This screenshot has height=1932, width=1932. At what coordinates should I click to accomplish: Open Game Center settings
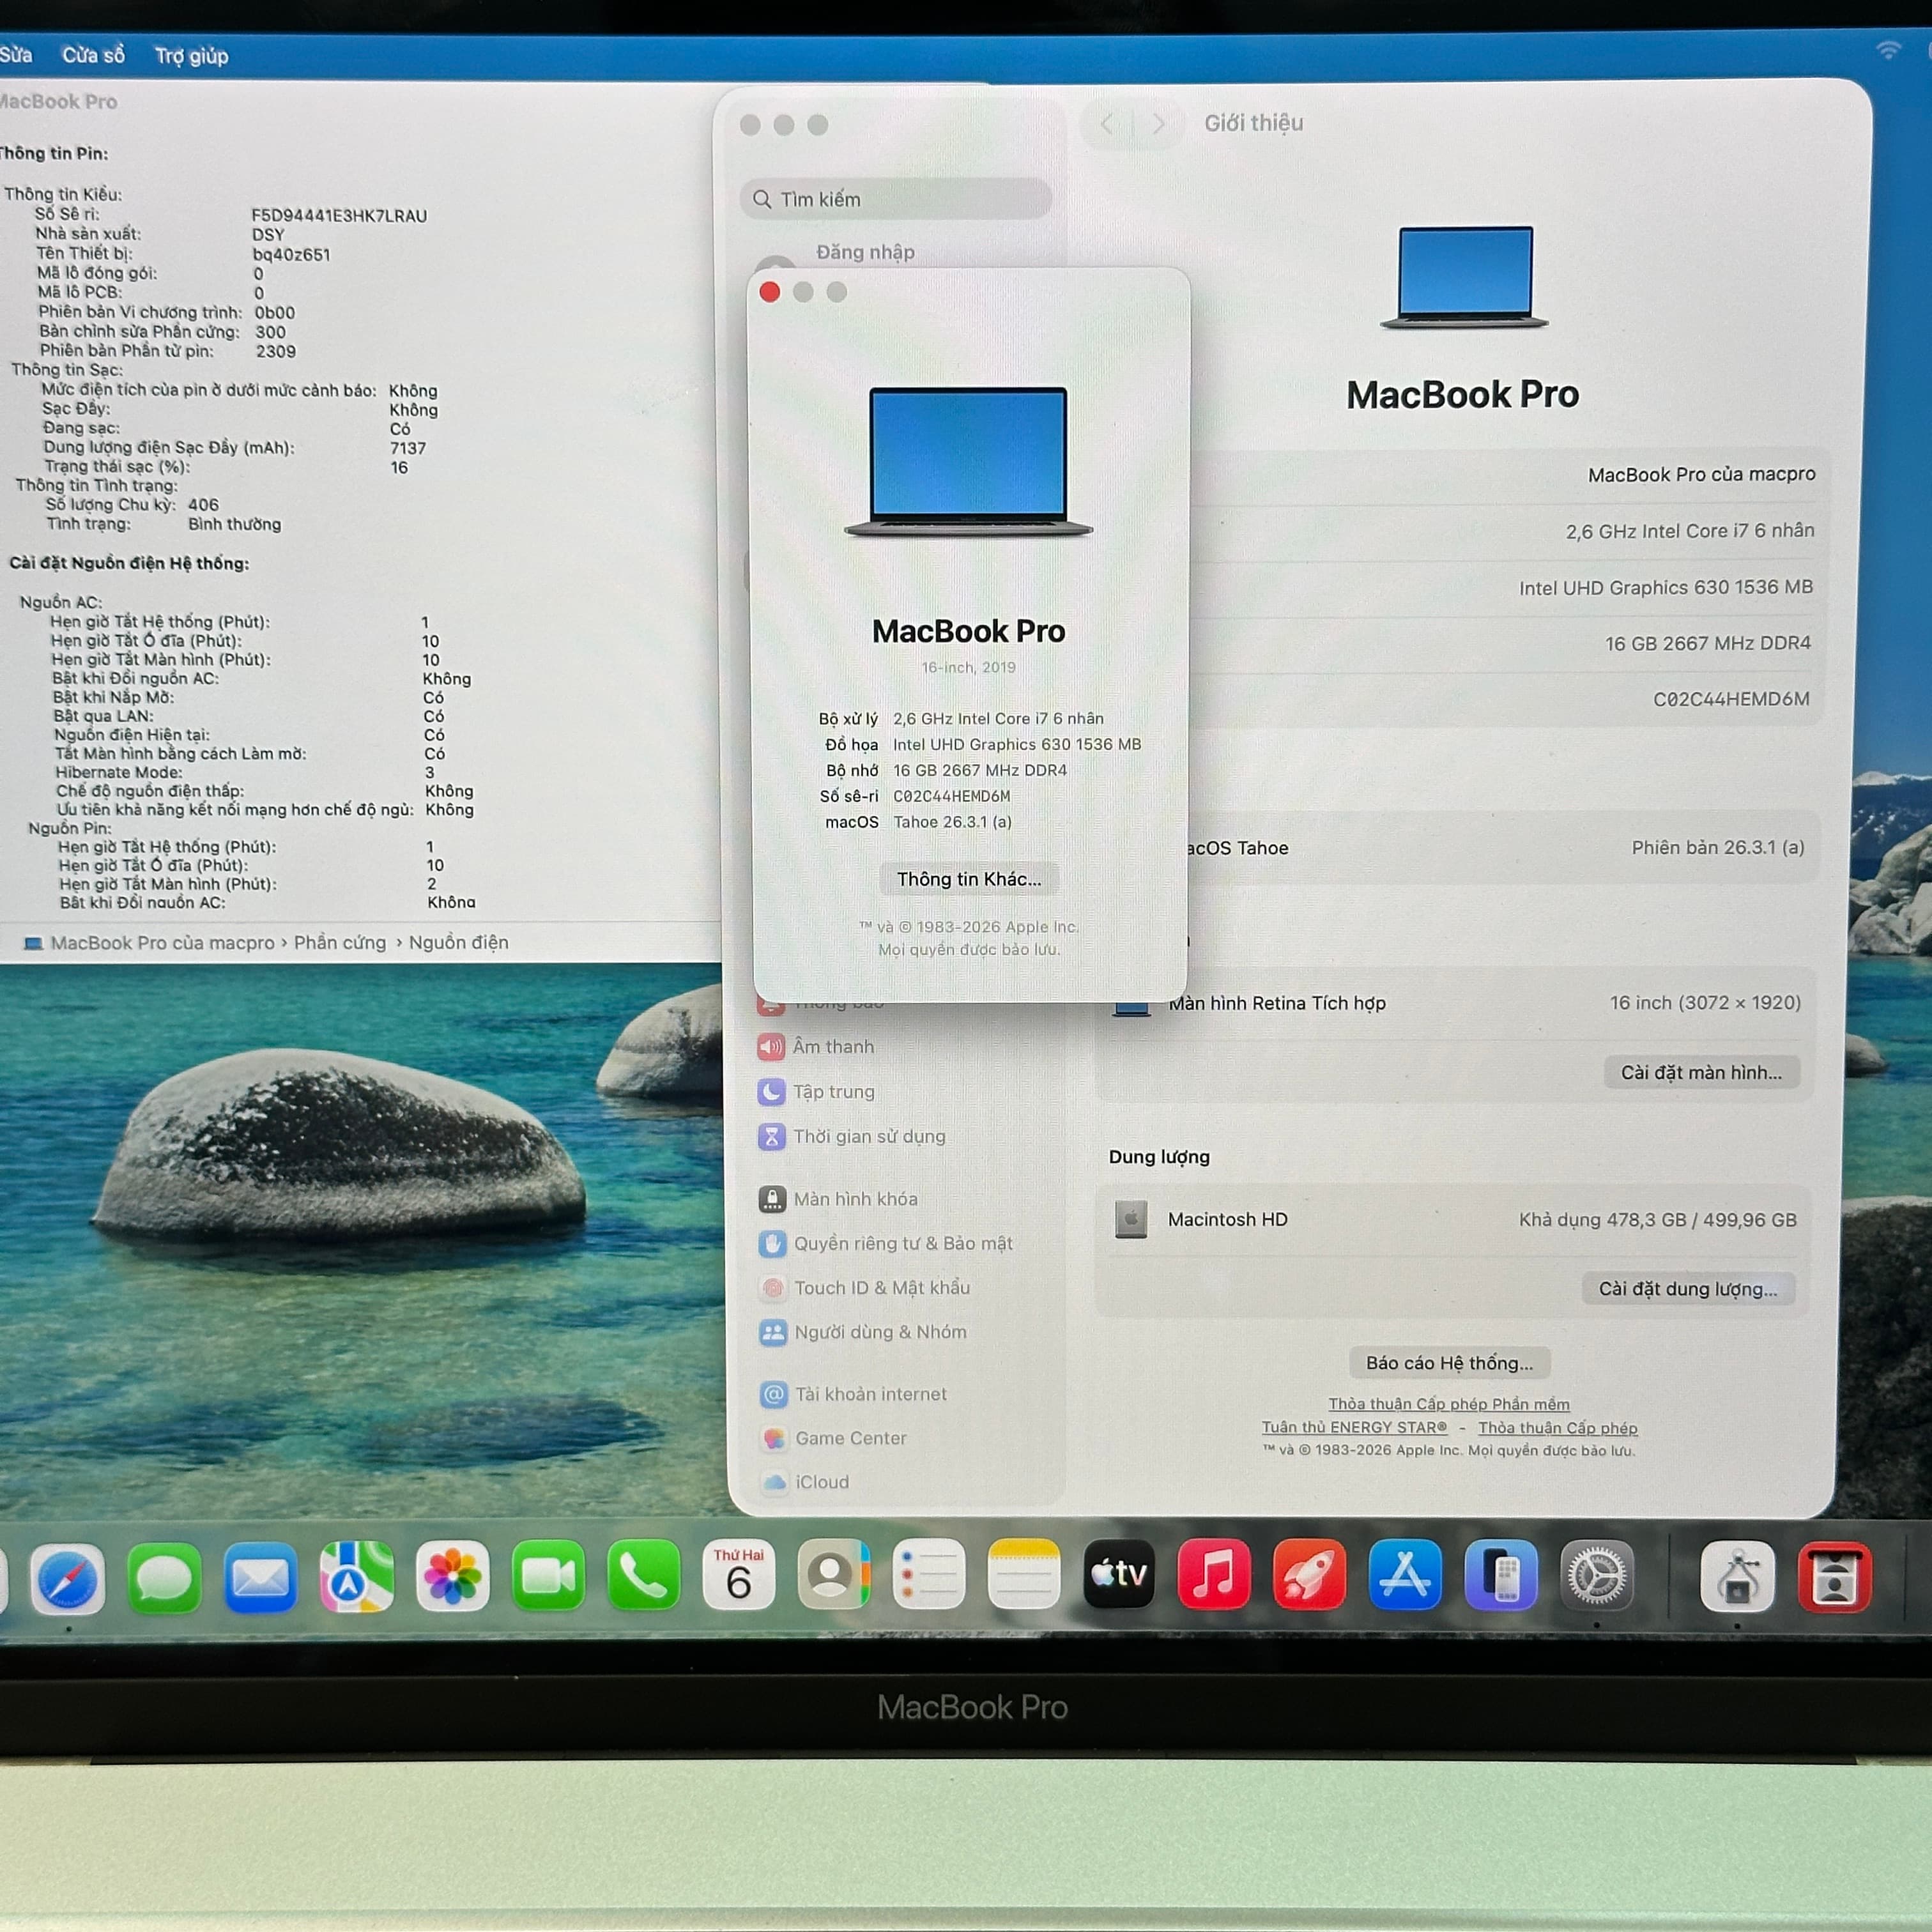point(850,1438)
